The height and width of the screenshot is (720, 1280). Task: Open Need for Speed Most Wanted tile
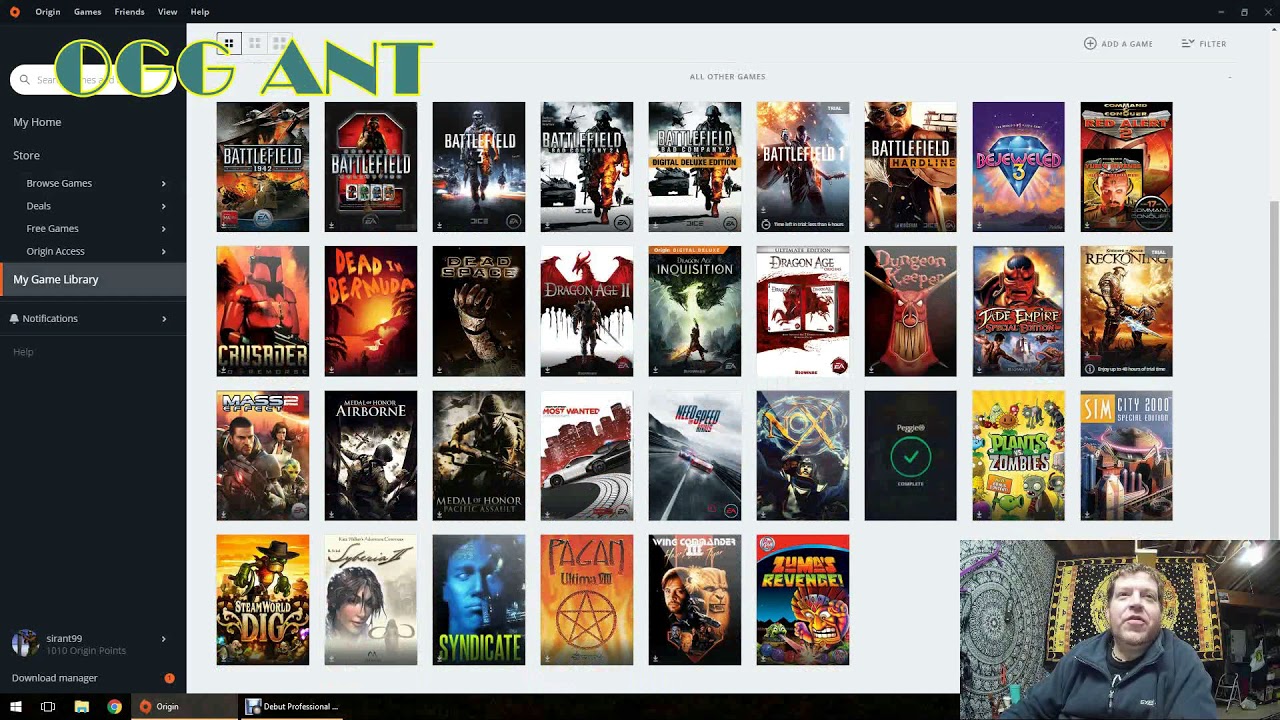pos(587,456)
